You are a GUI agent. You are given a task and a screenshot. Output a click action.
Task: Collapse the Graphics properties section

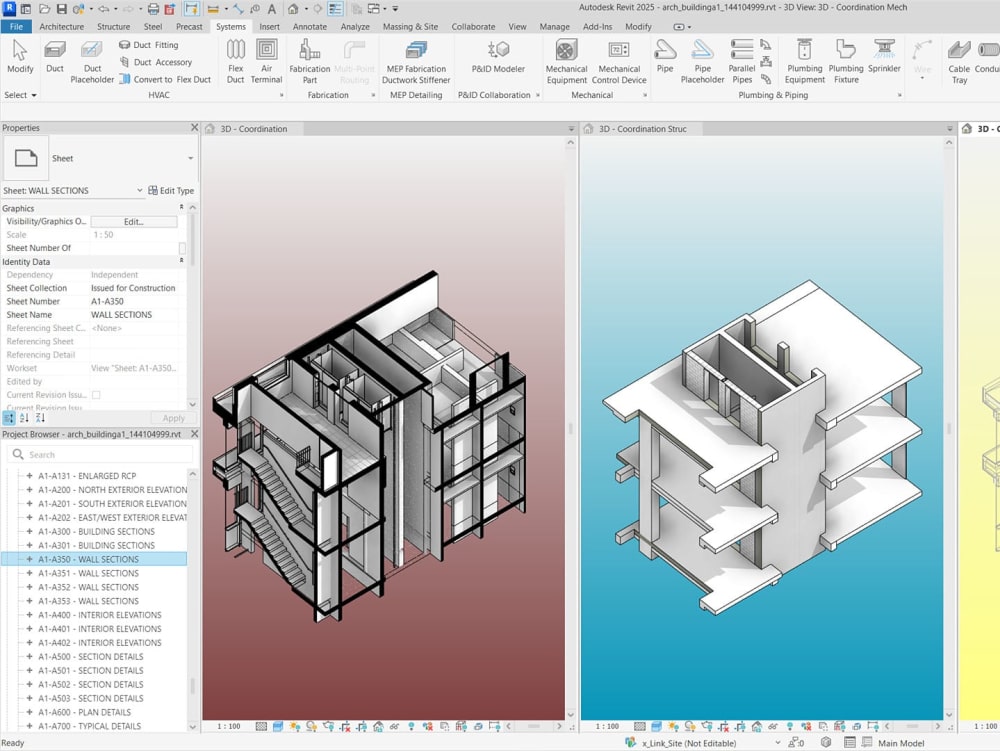[x=181, y=208]
